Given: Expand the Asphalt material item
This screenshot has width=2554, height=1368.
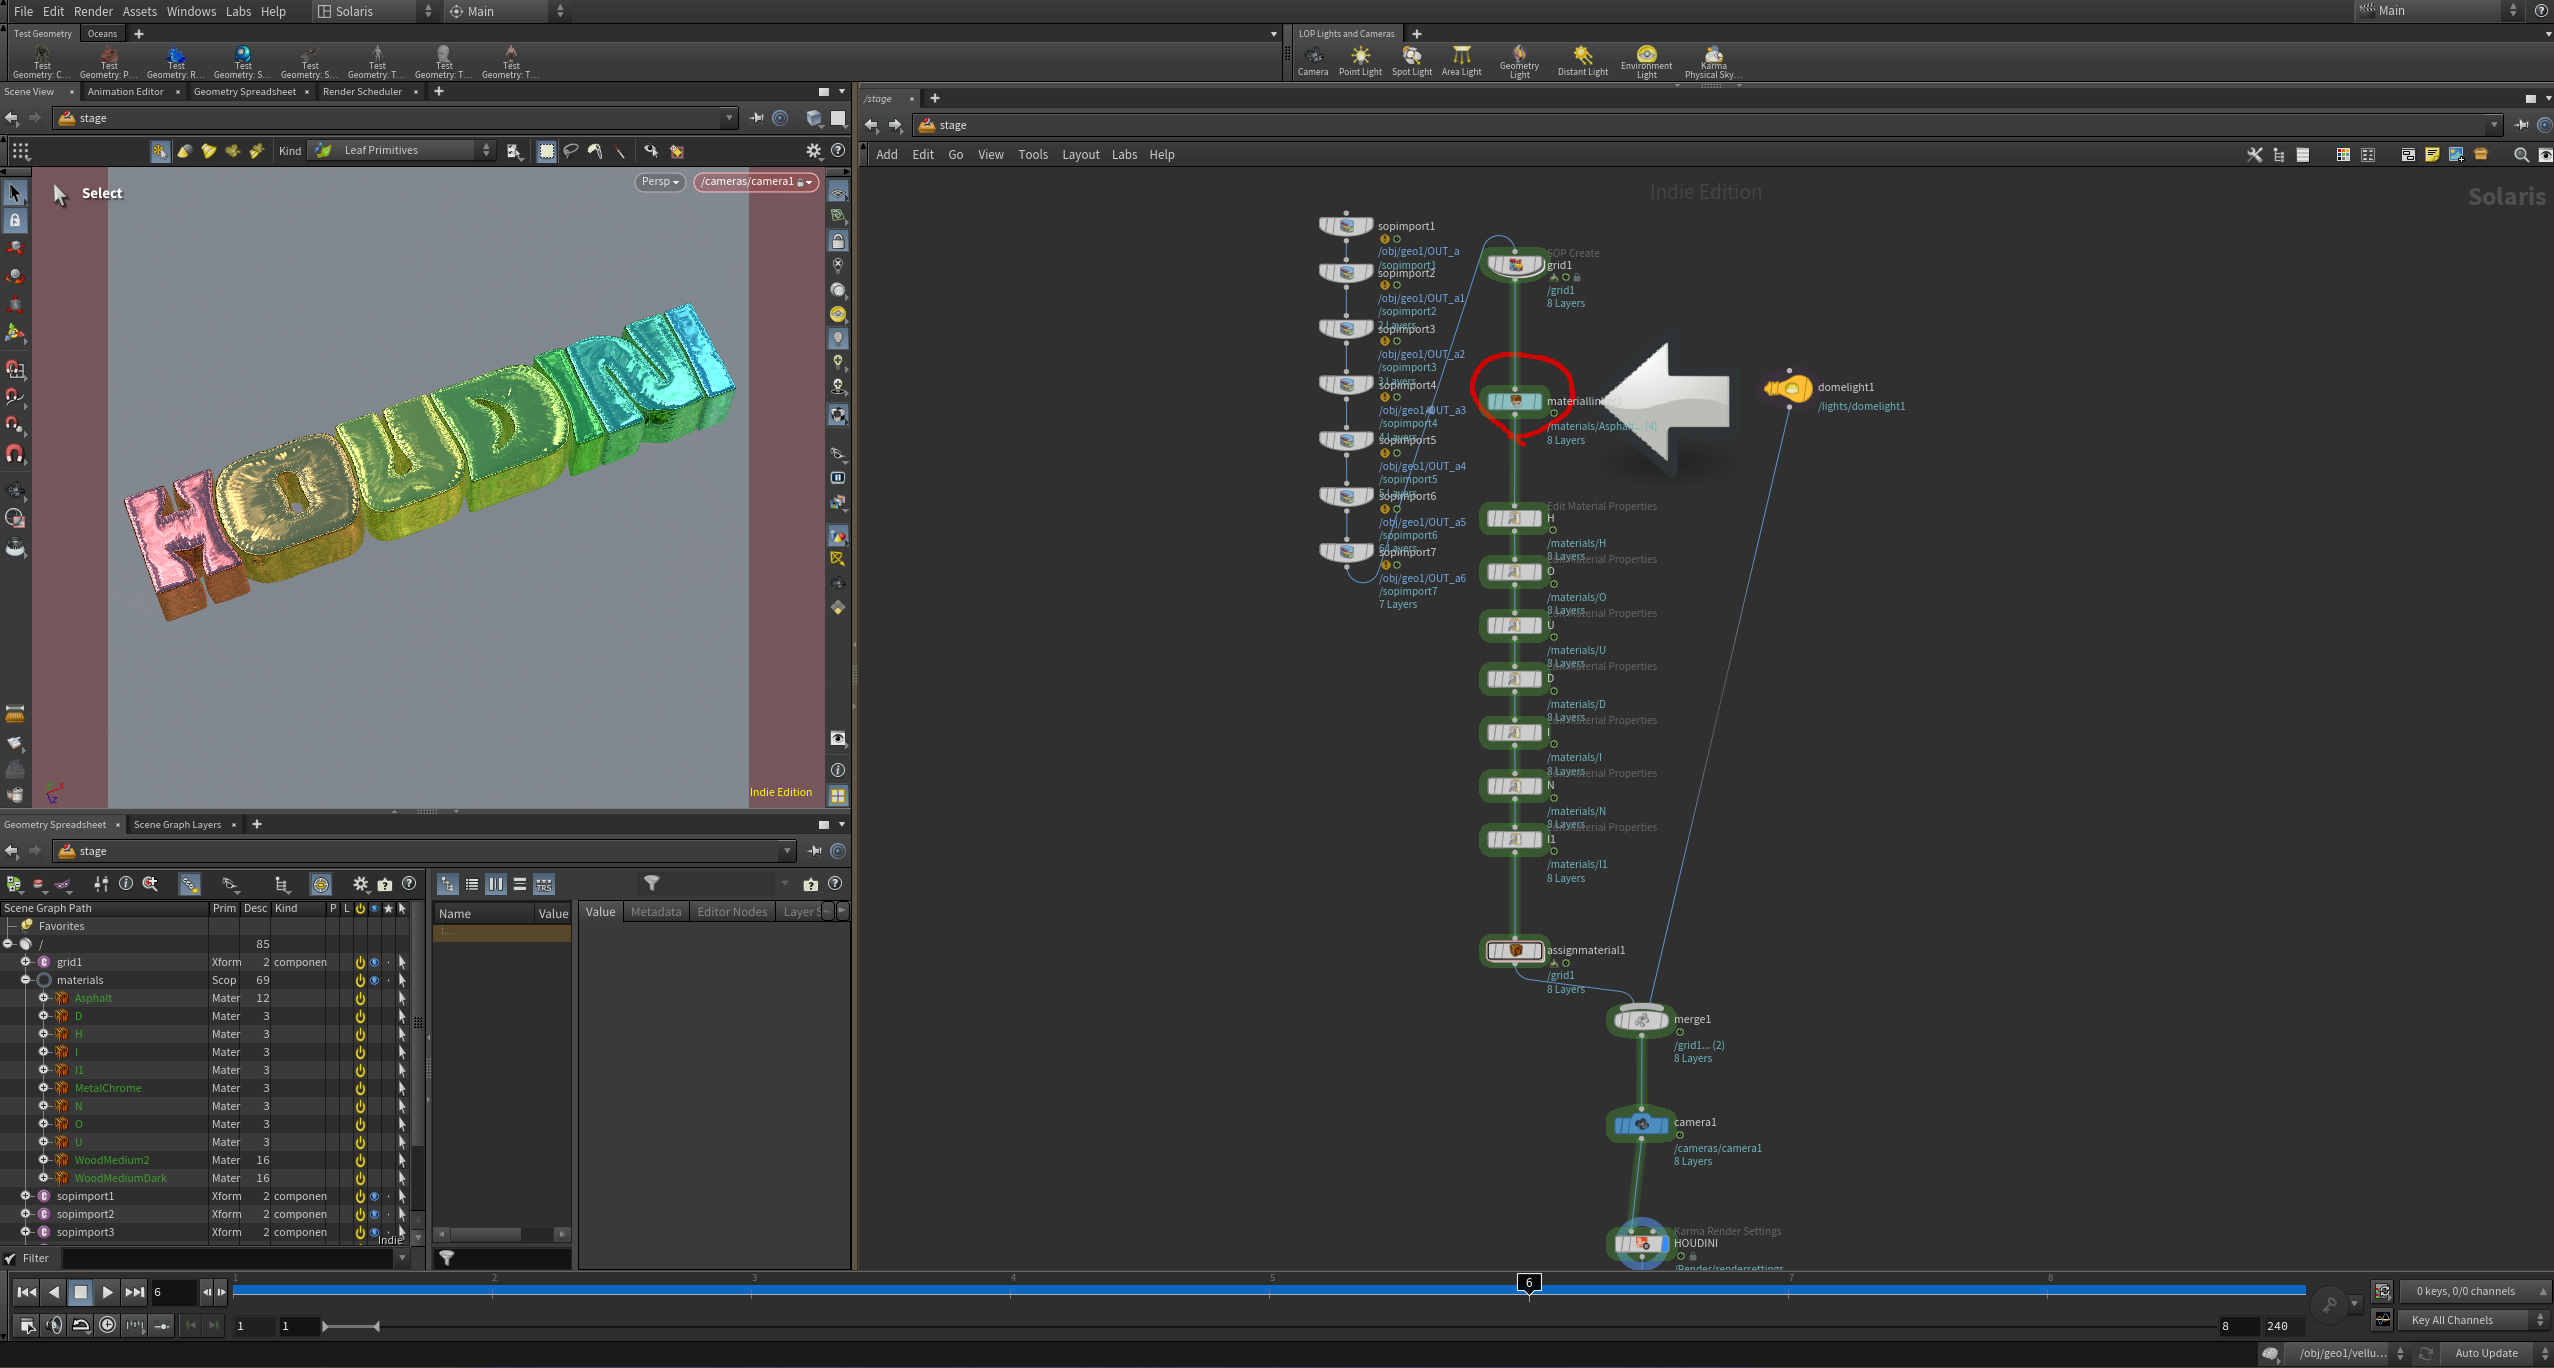Looking at the screenshot, I should pos(44,998).
